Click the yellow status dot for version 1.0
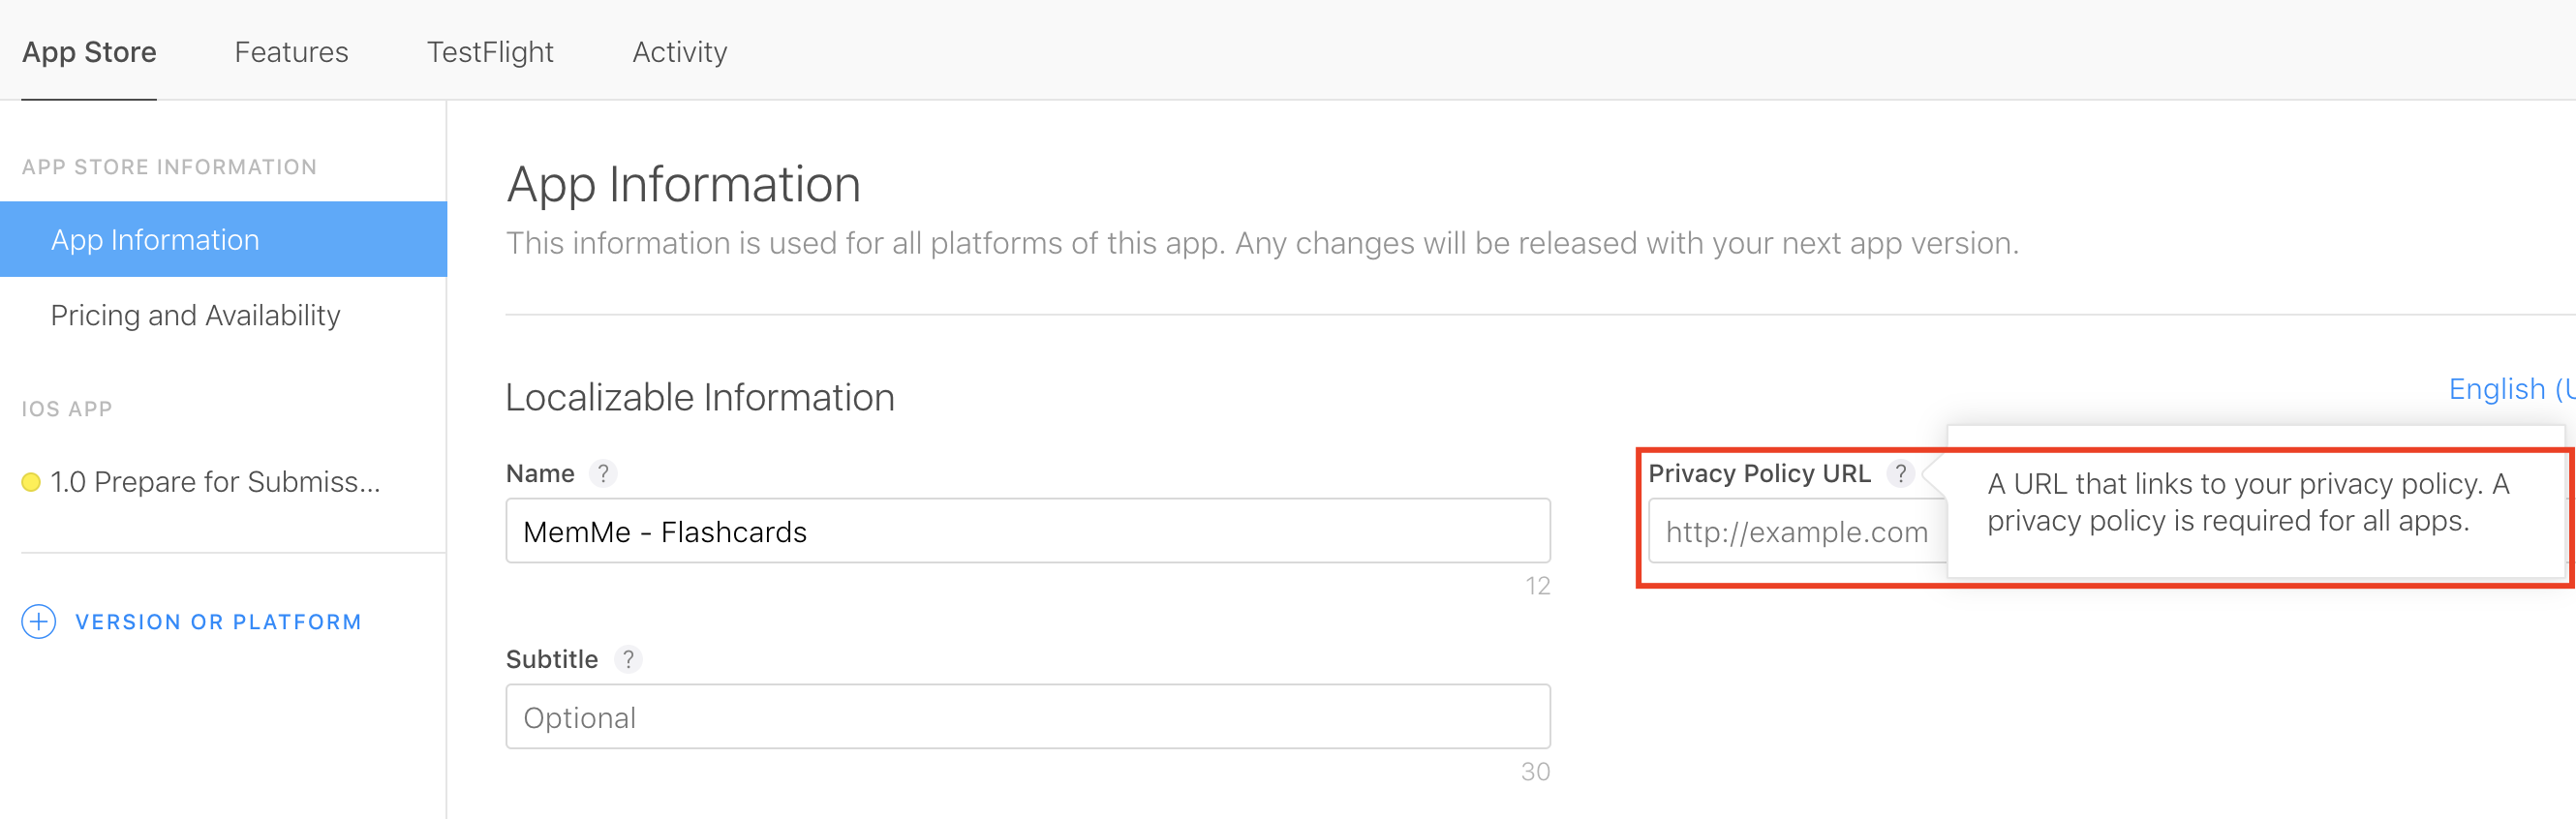This screenshot has width=2576, height=819. click(x=31, y=482)
